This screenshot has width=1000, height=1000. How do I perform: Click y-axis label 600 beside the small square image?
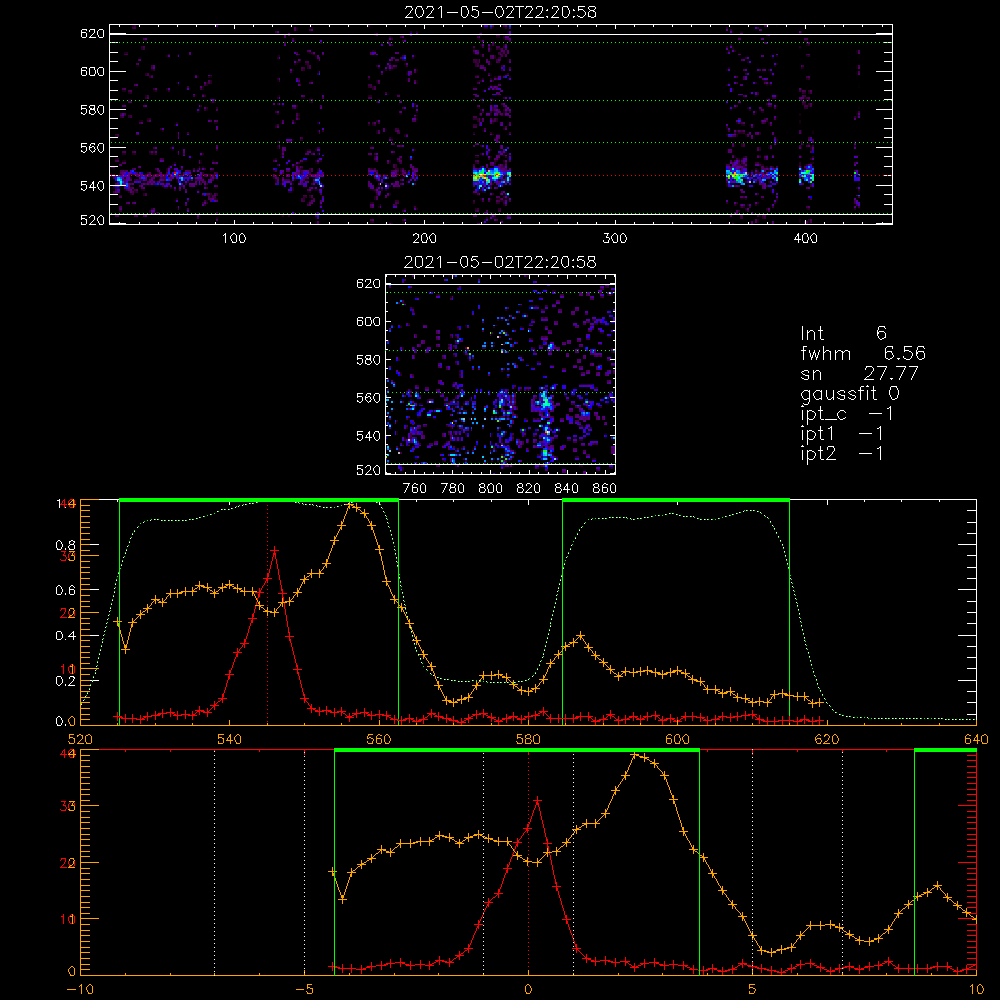pos(368,322)
